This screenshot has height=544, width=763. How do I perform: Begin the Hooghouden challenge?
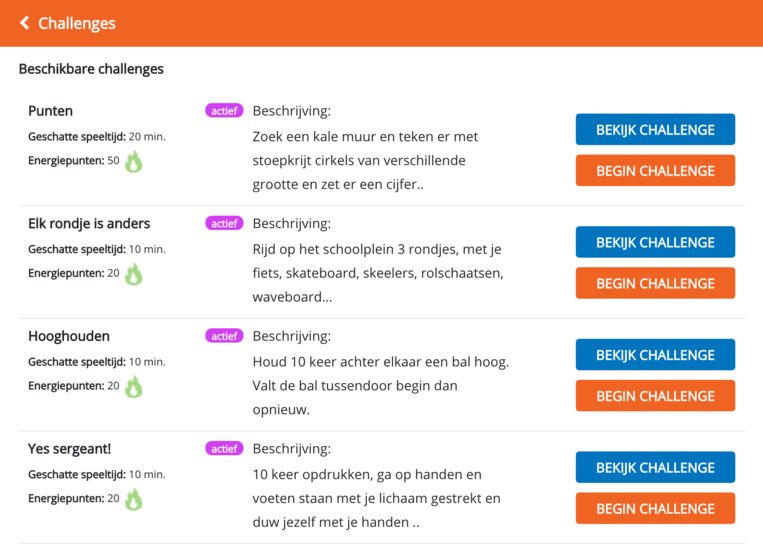(655, 396)
